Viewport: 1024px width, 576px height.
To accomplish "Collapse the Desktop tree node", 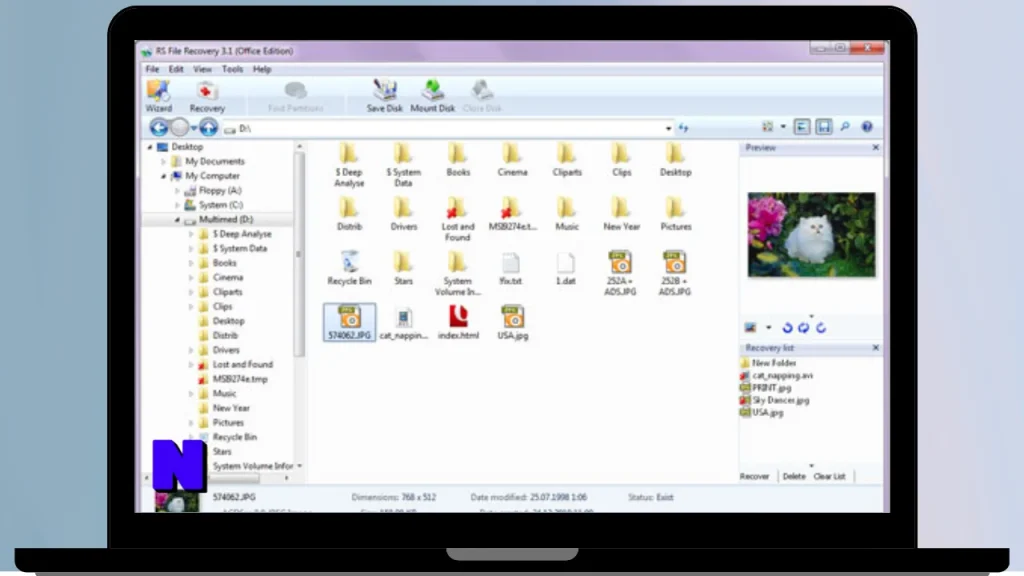I will [150, 147].
